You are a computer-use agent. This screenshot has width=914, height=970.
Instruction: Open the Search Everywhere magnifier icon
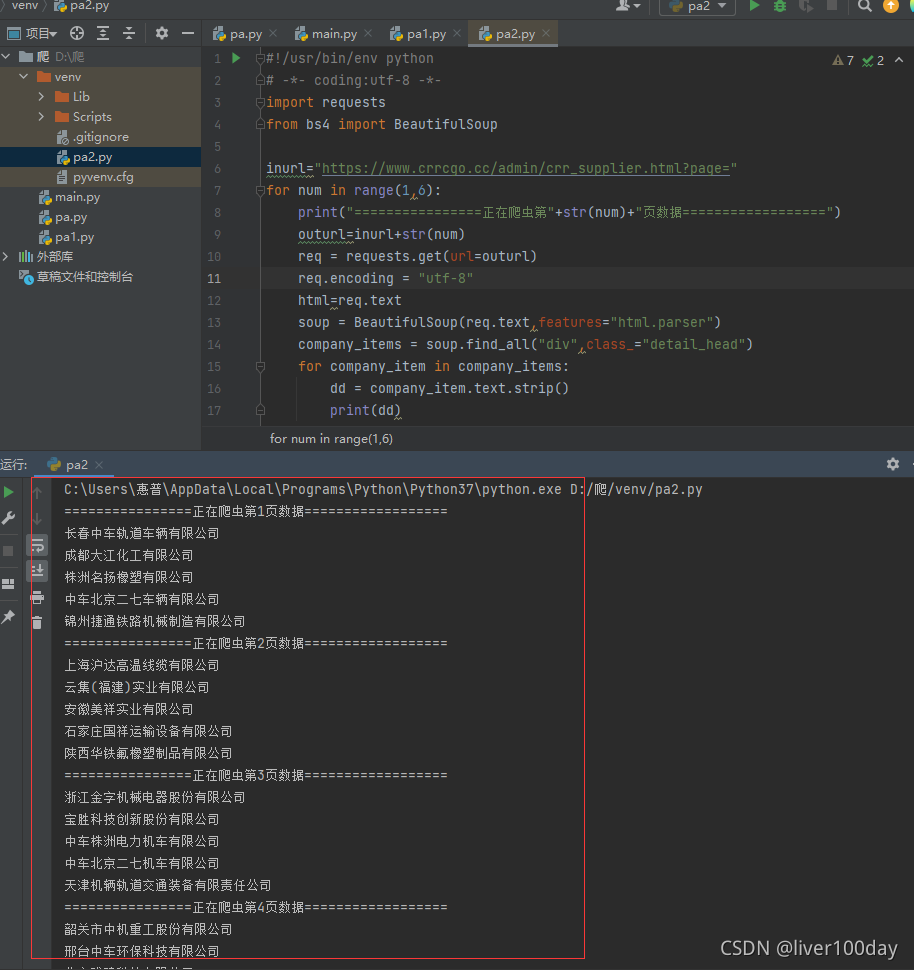[x=865, y=6]
